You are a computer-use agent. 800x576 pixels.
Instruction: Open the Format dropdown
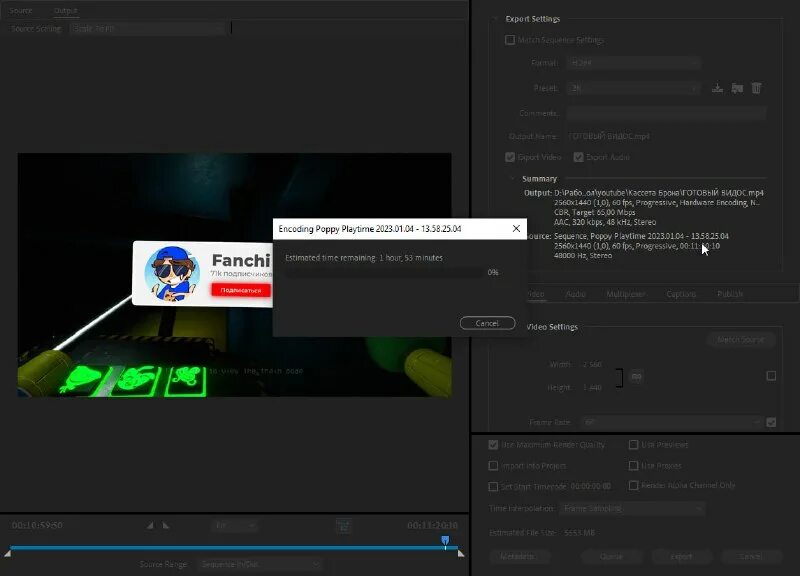coord(633,63)
